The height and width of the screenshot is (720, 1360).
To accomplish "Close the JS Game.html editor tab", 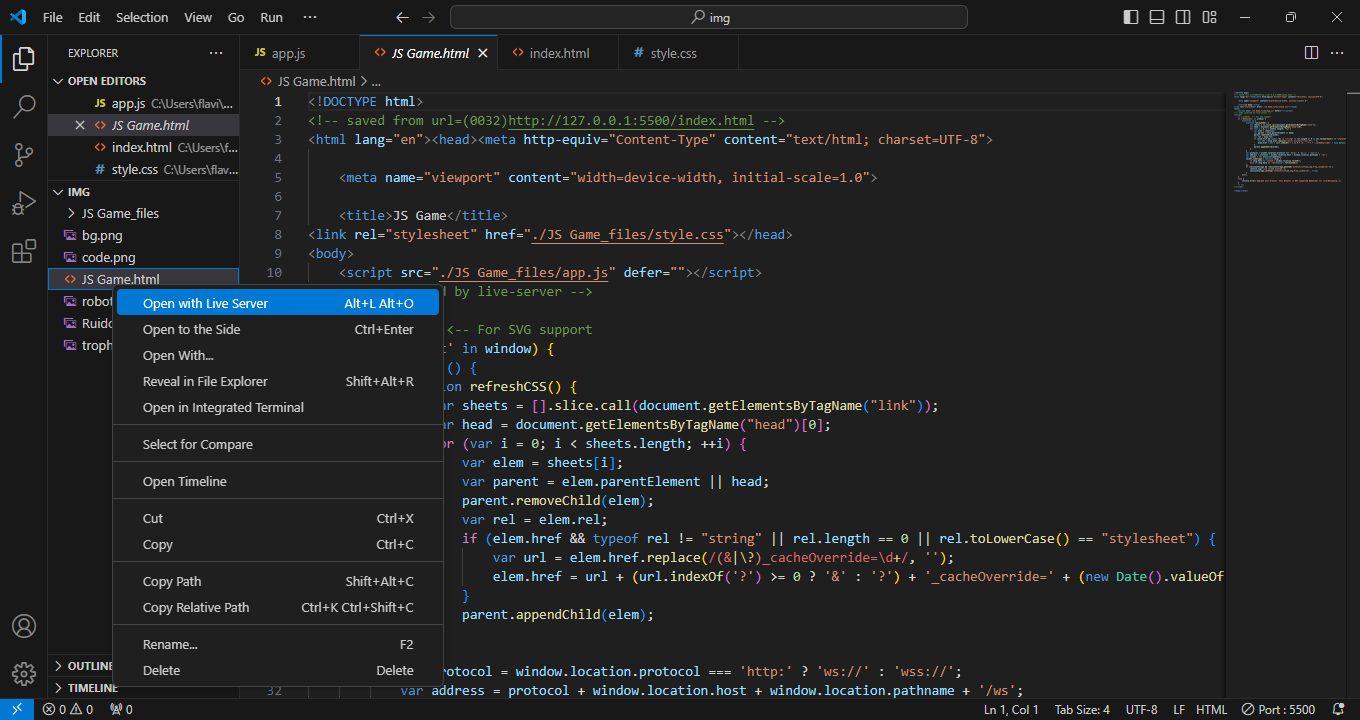I will click(x=483, y=53).
